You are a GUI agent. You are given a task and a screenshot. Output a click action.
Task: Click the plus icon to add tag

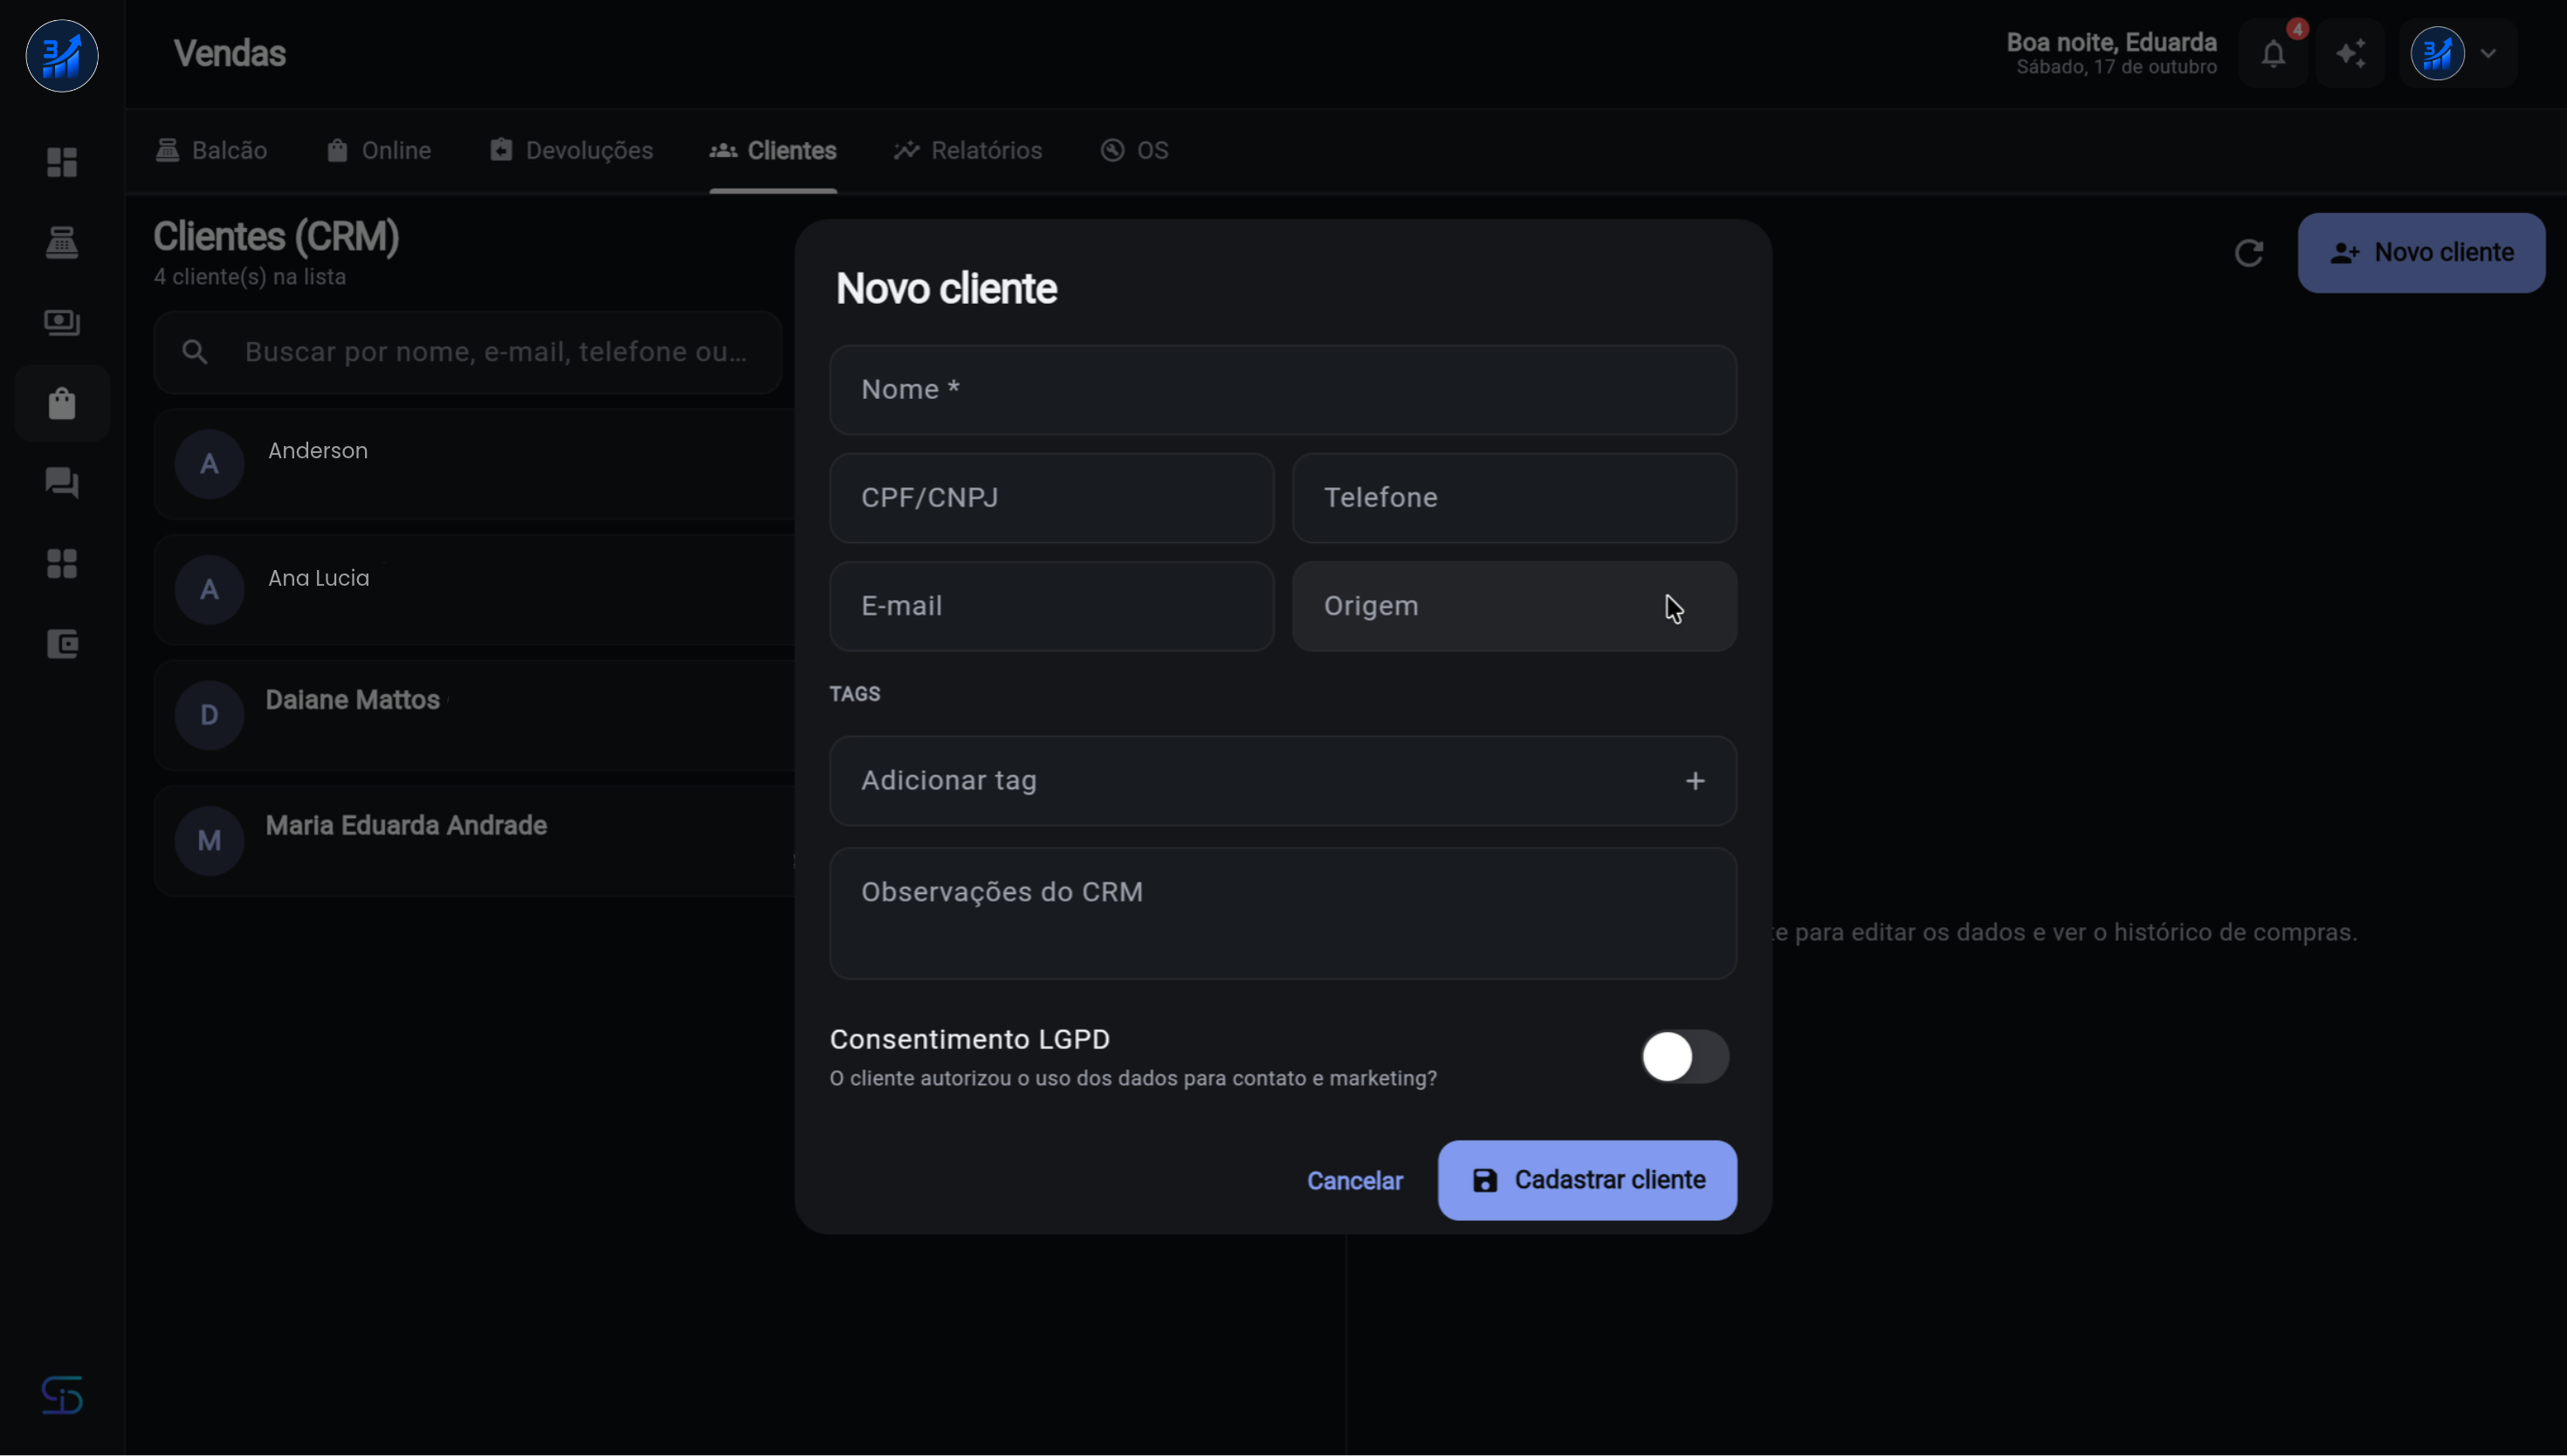(1695, 781)
